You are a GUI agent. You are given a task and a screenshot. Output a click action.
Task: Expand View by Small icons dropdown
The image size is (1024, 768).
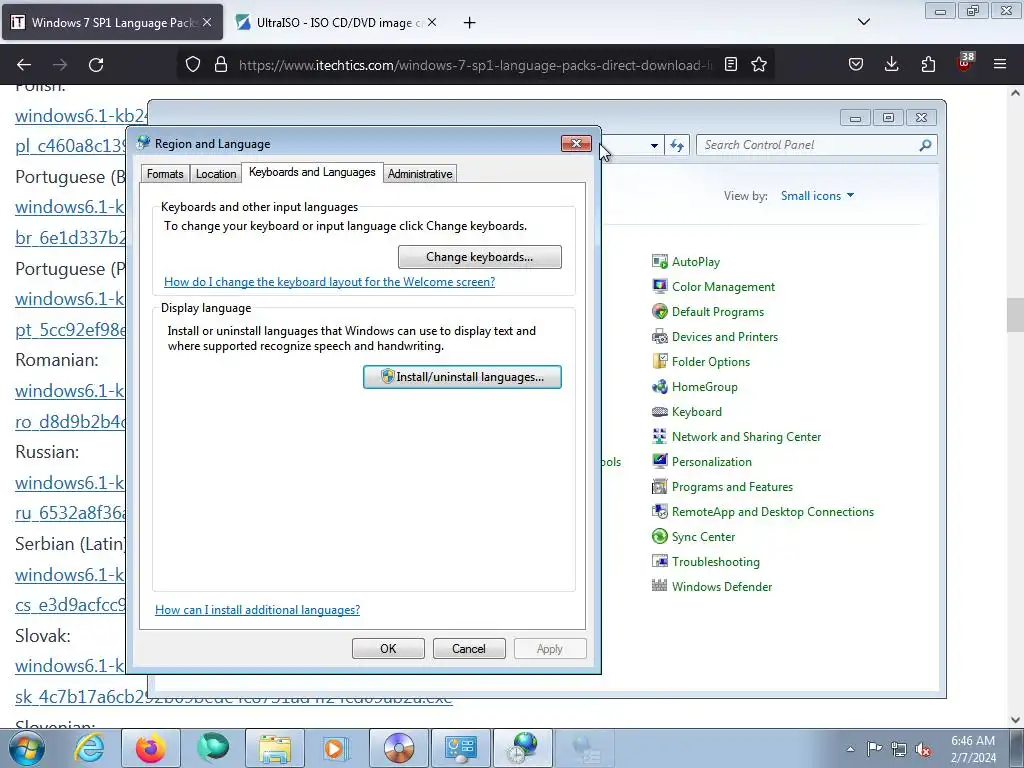tap(818, 196)
